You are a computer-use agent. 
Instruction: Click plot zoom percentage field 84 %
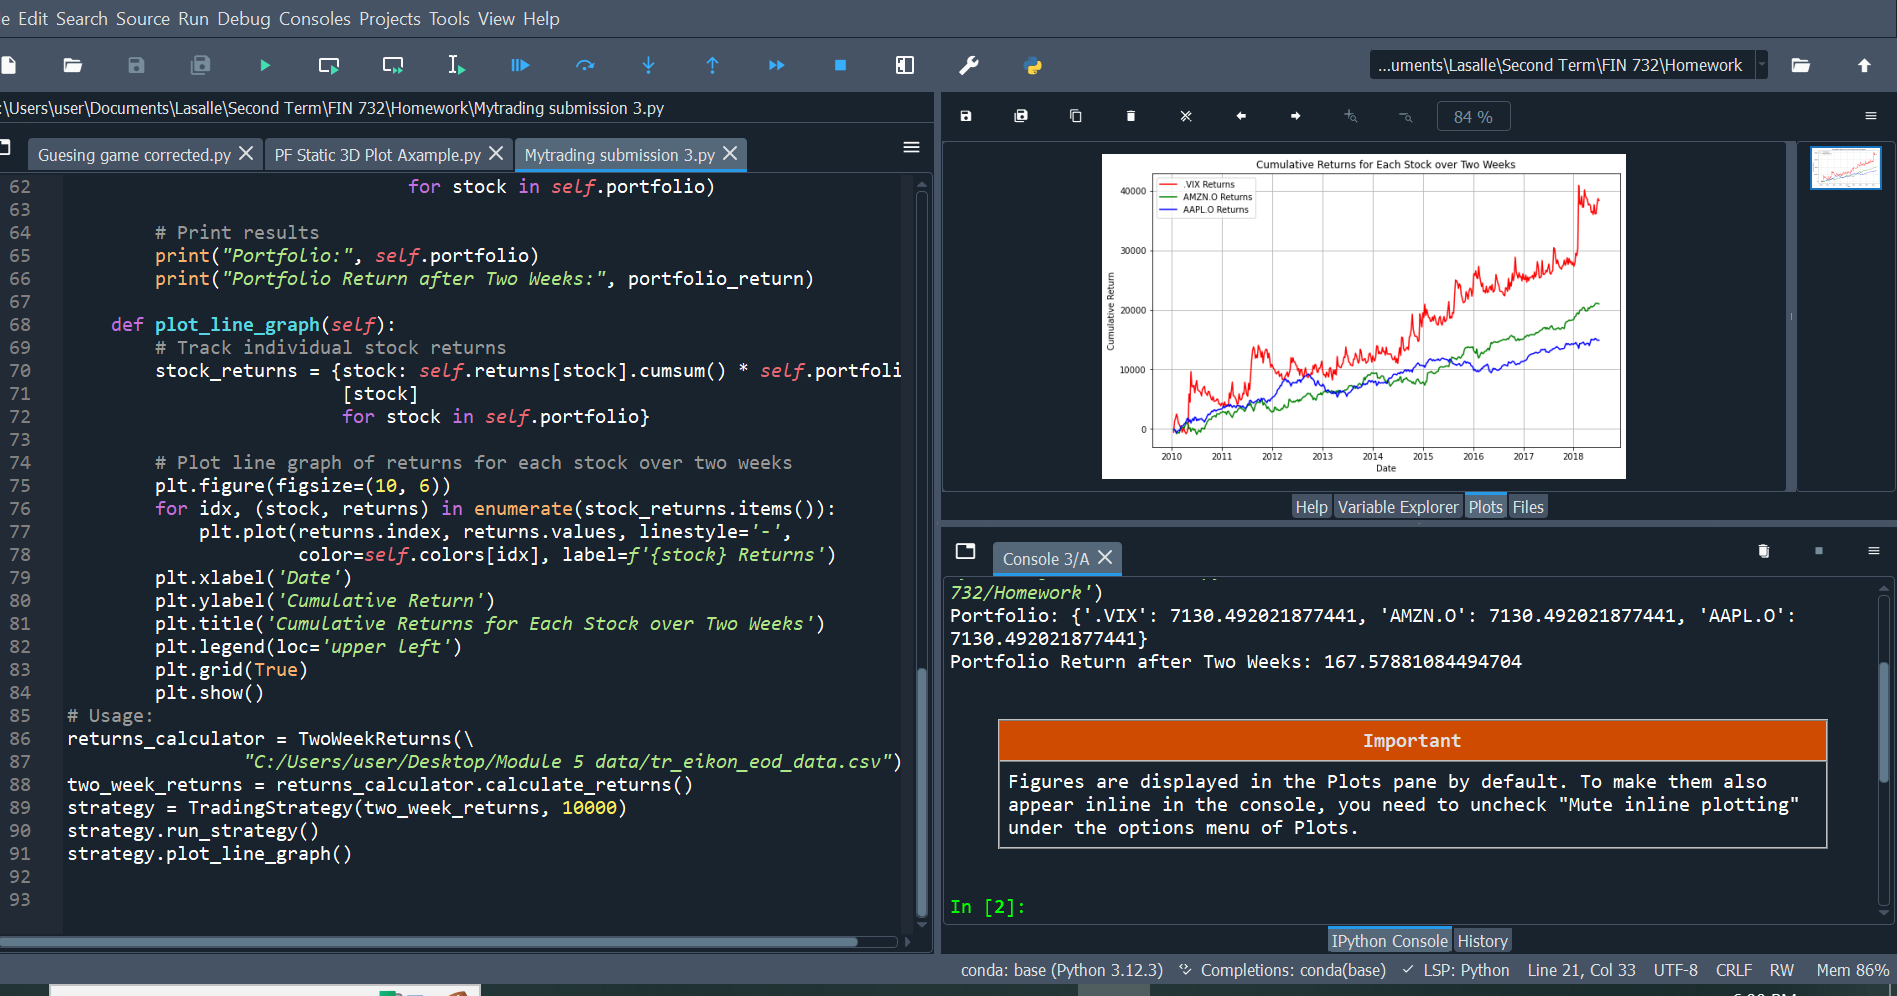pos(1473,116)
